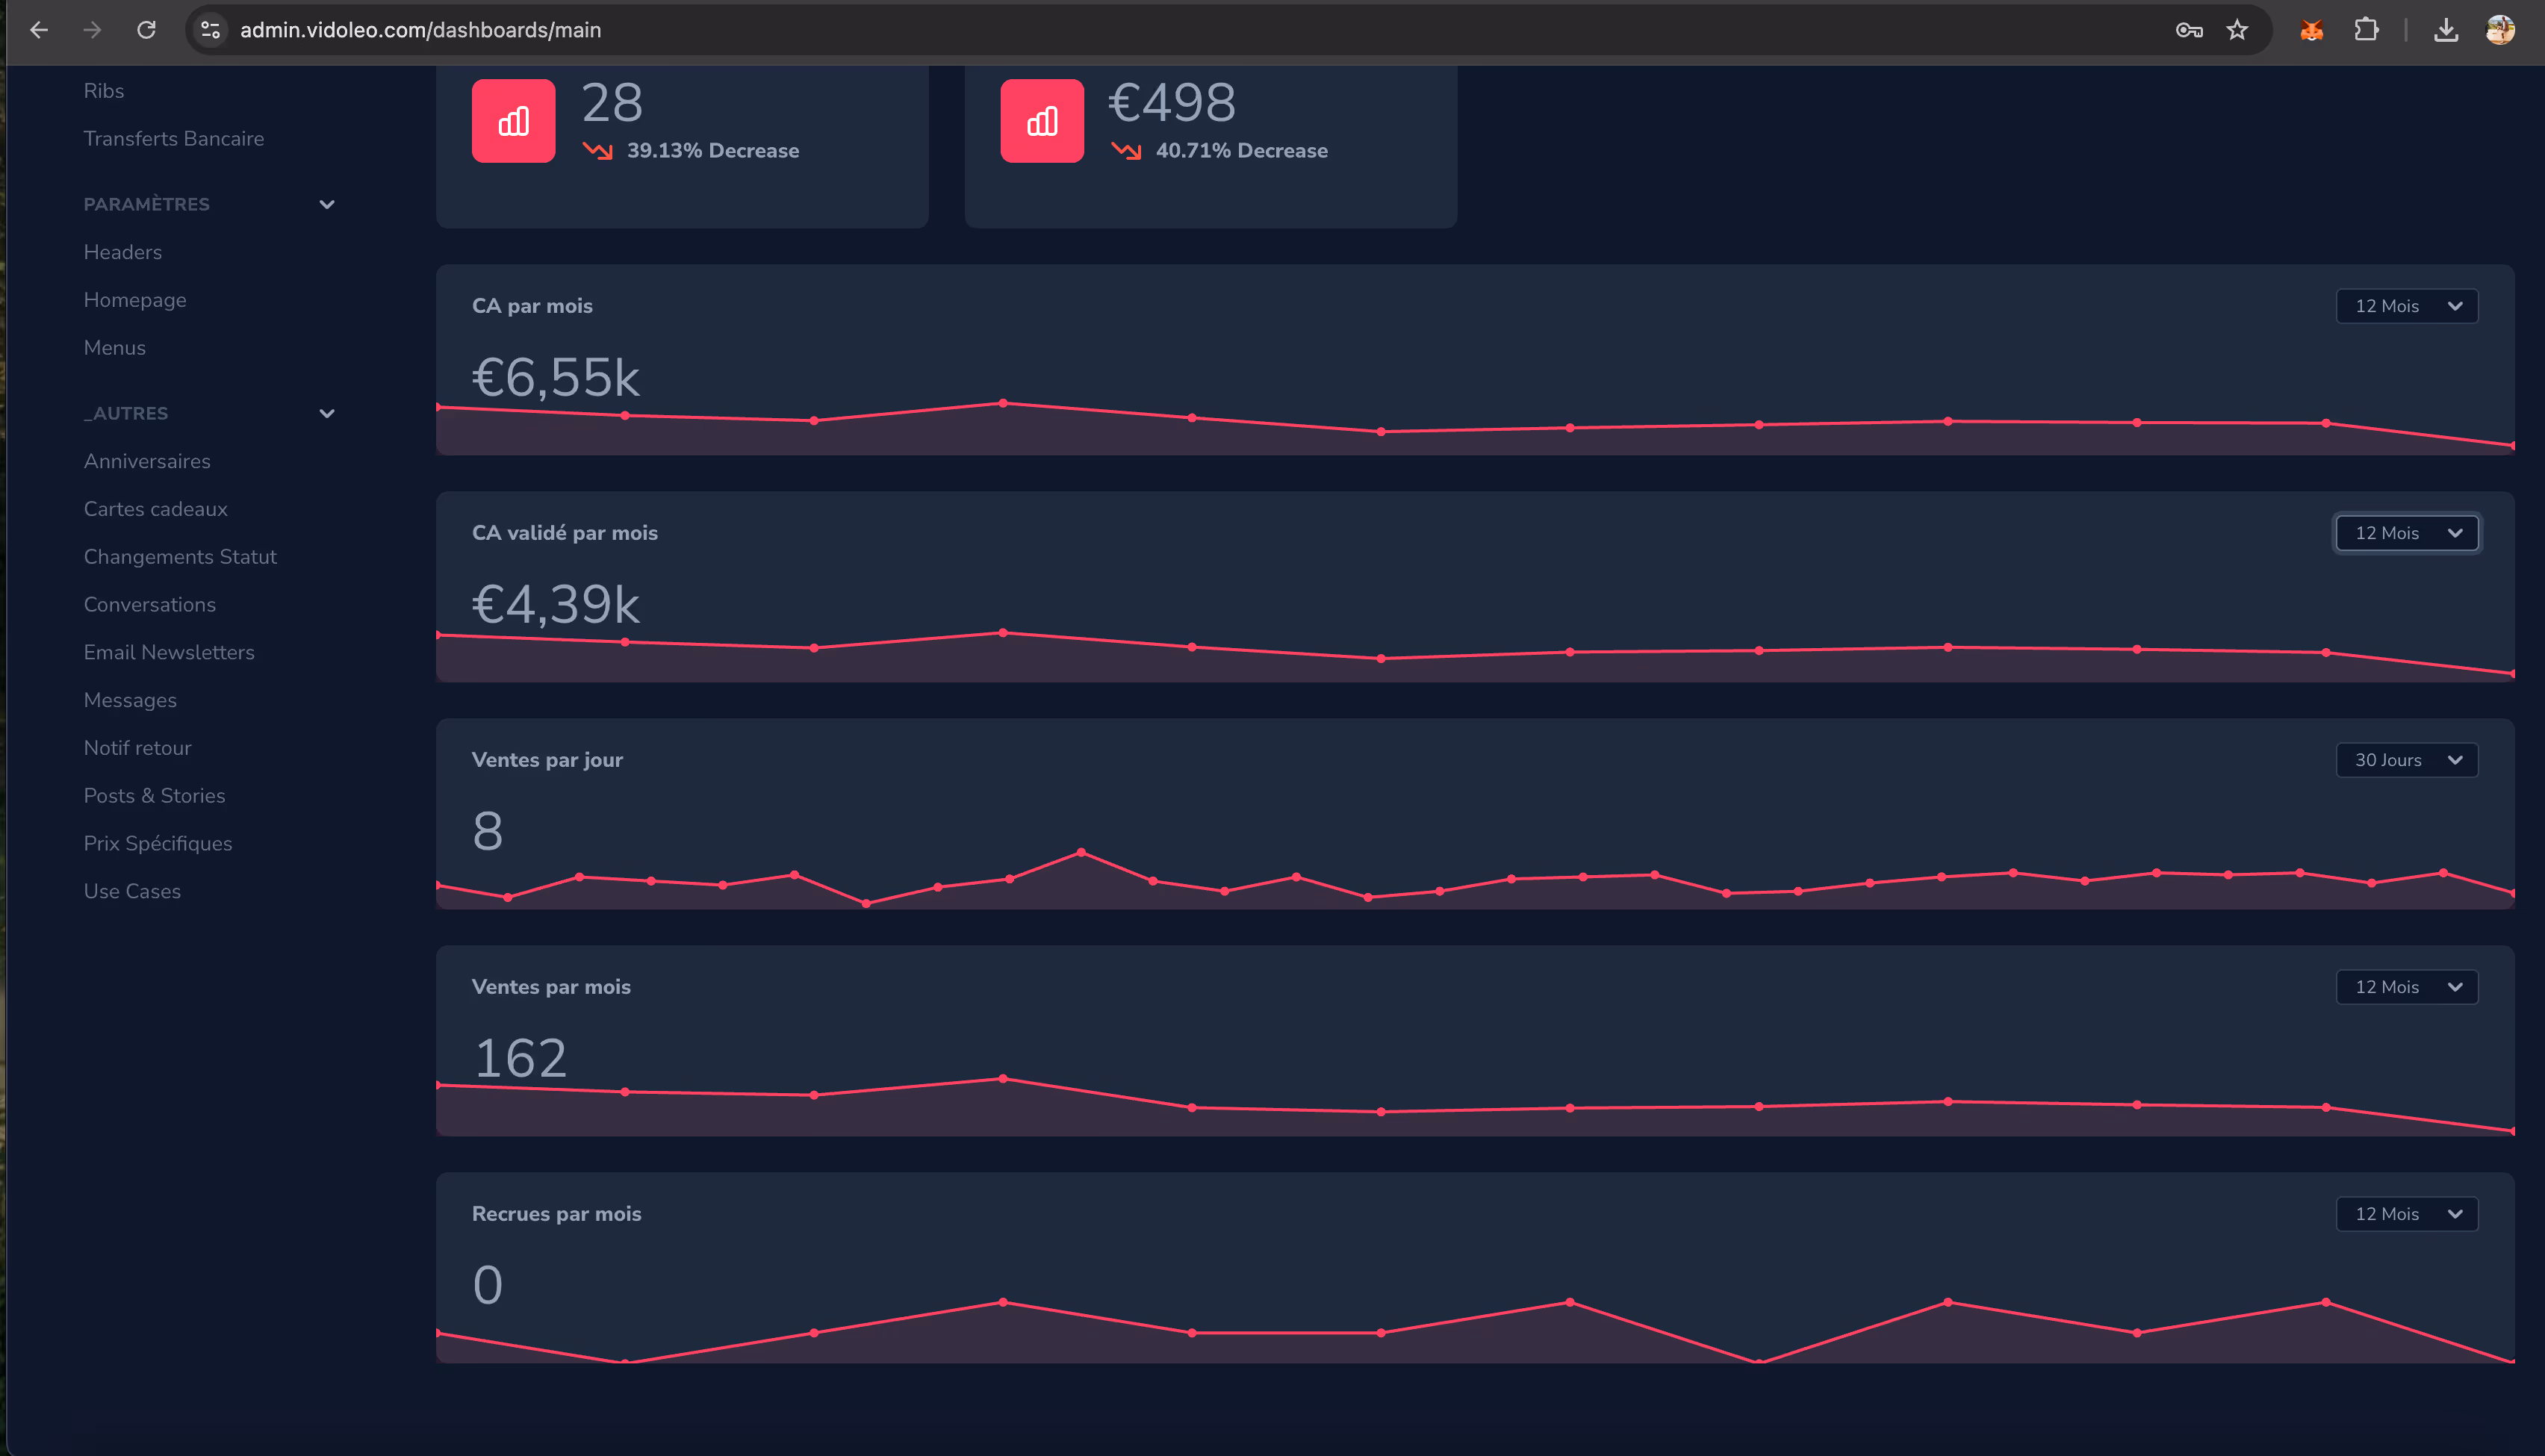
Task: Reload the page with refresh icon
Action: click(x=146, y=30)
